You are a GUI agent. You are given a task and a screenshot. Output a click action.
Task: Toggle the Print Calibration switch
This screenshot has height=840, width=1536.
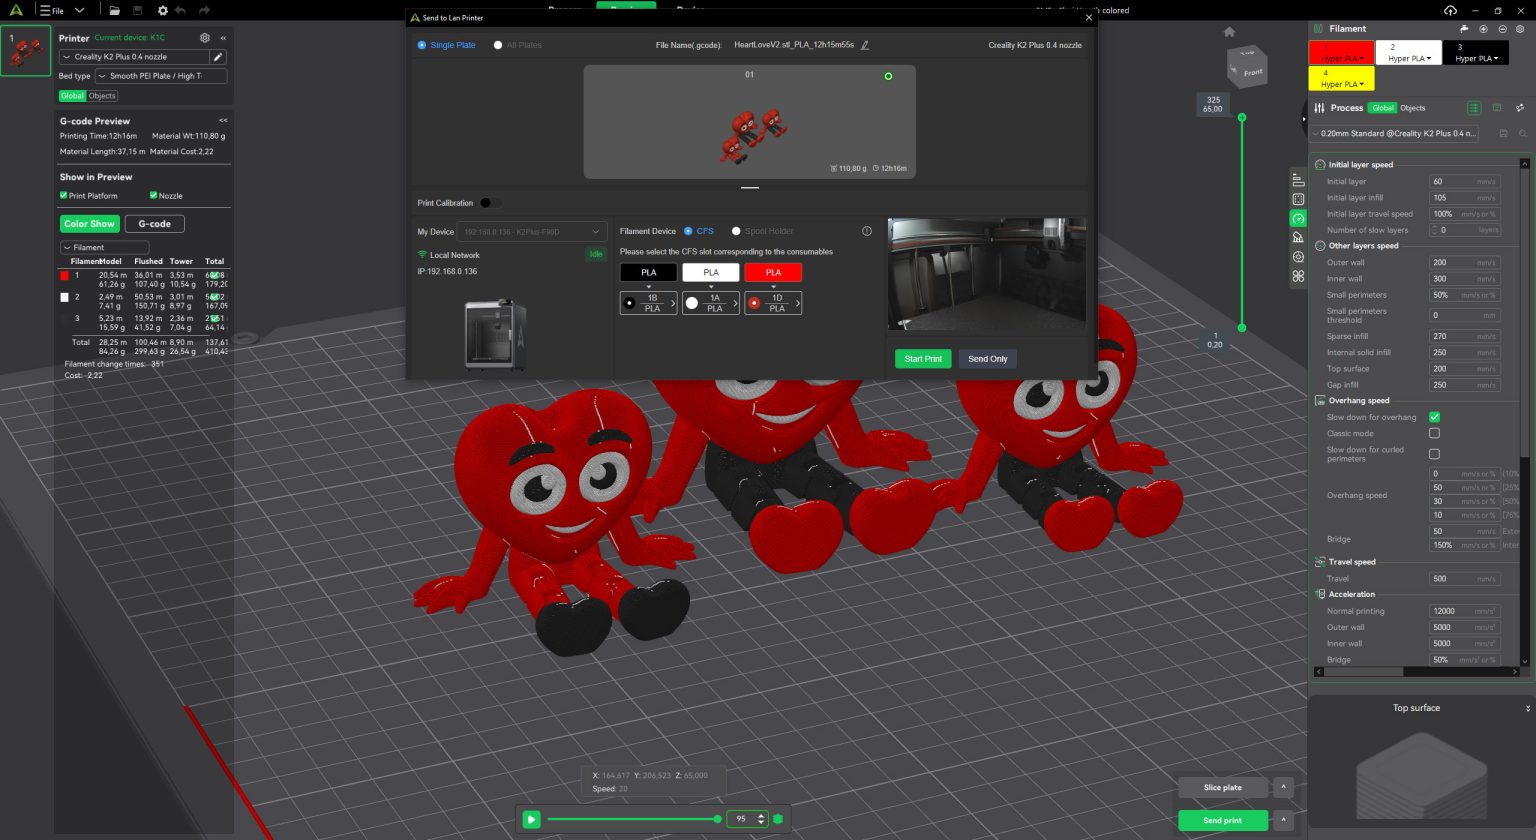489,203
